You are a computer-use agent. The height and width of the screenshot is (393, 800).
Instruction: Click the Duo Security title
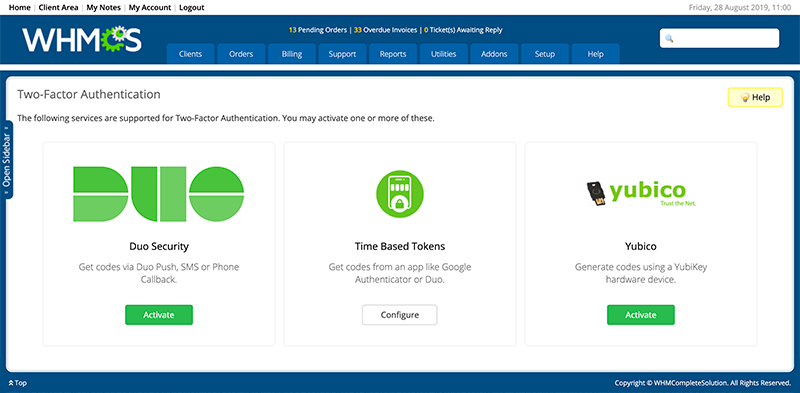click(x=159, y=247)
